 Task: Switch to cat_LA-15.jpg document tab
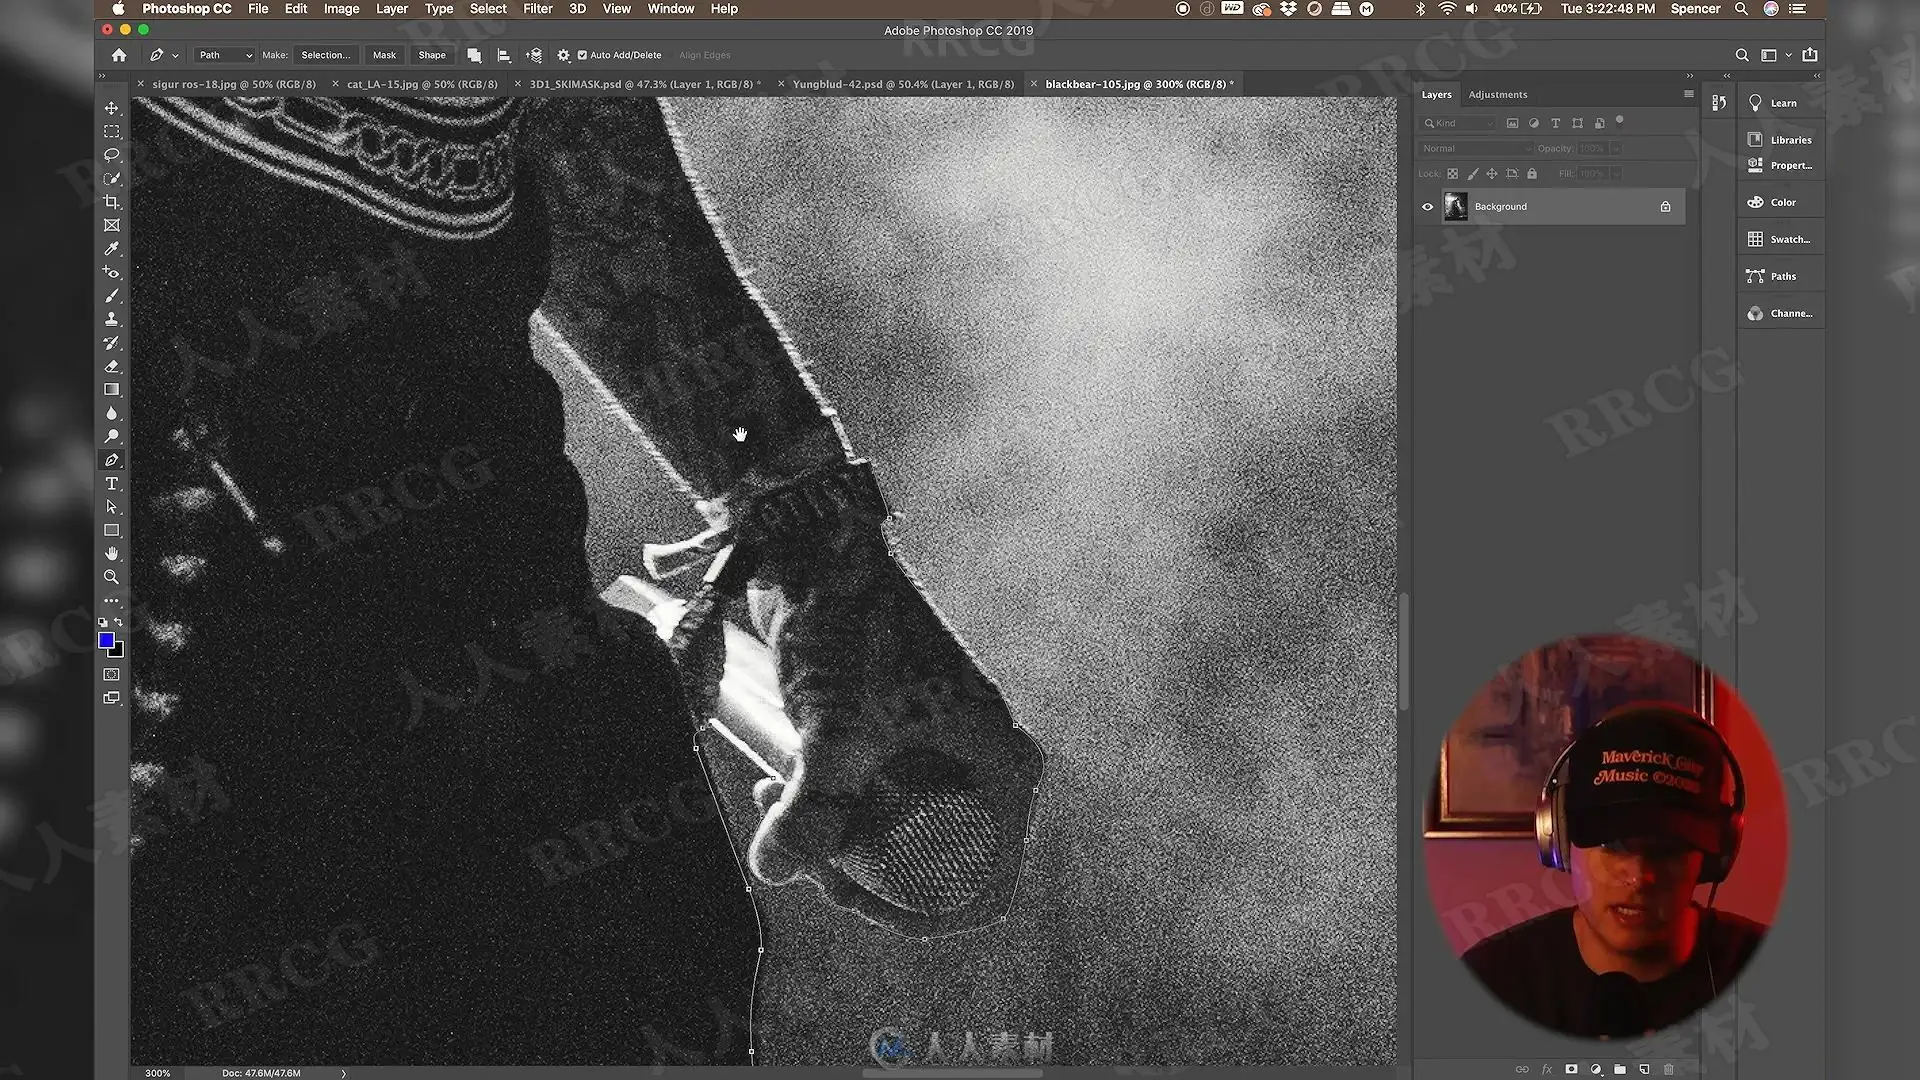(422, 84)
